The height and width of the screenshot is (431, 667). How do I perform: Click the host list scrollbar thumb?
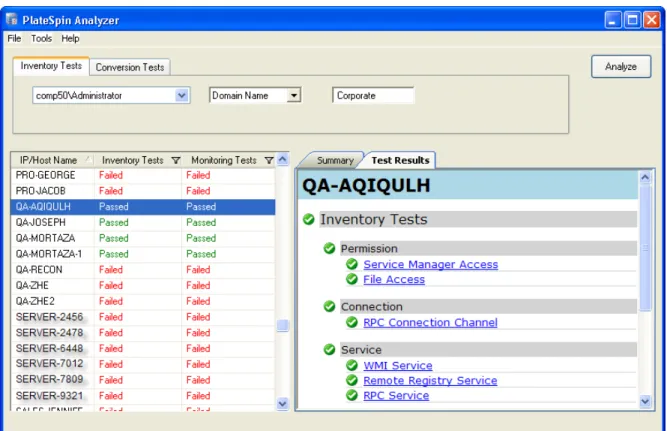pyautogui.click(x=282, y=325)
